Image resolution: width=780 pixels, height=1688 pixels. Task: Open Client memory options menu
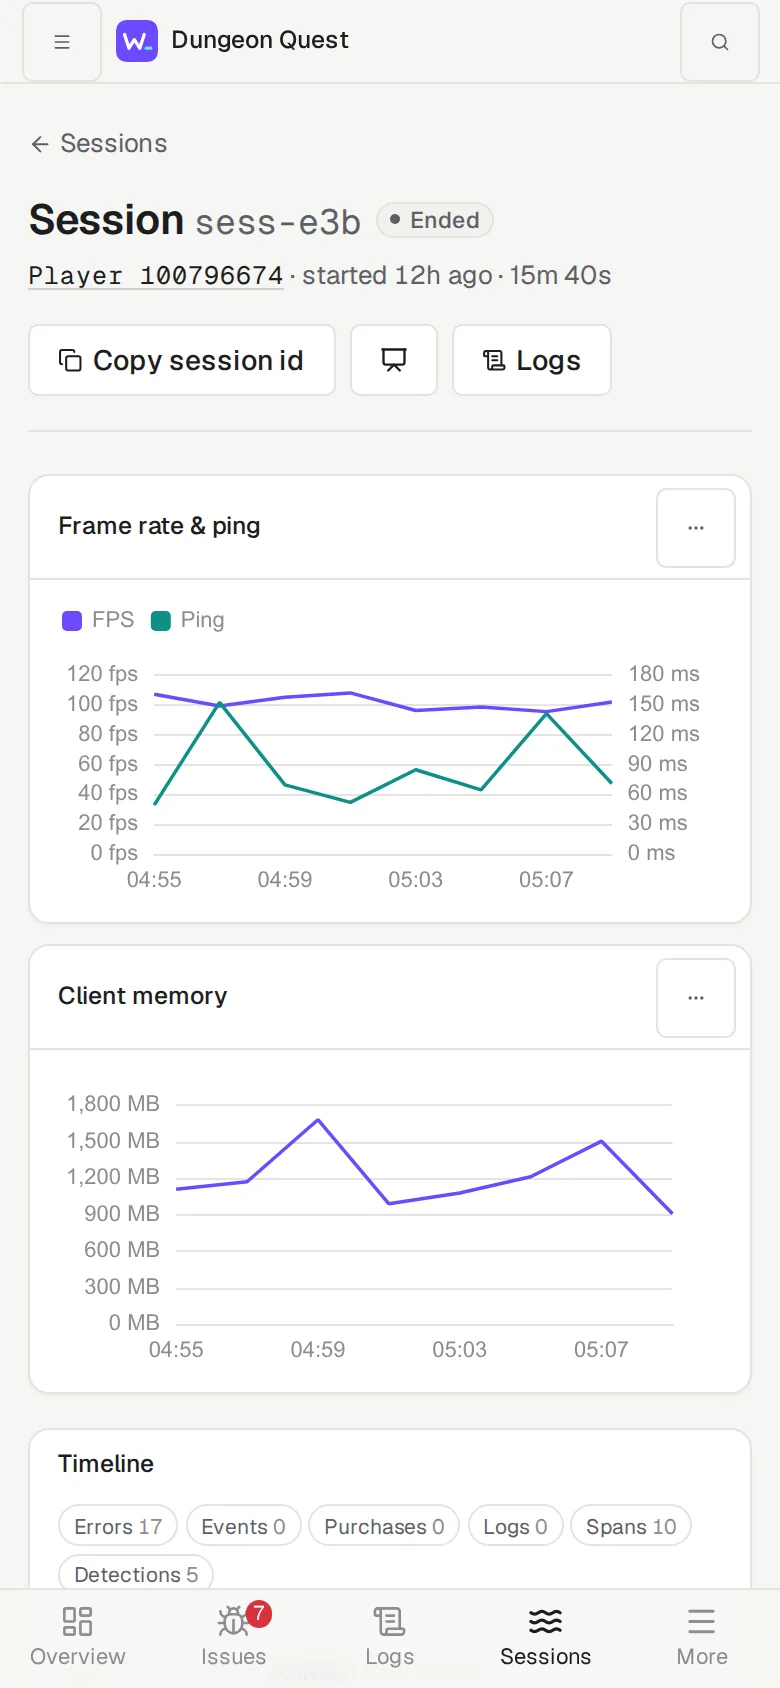696,998
